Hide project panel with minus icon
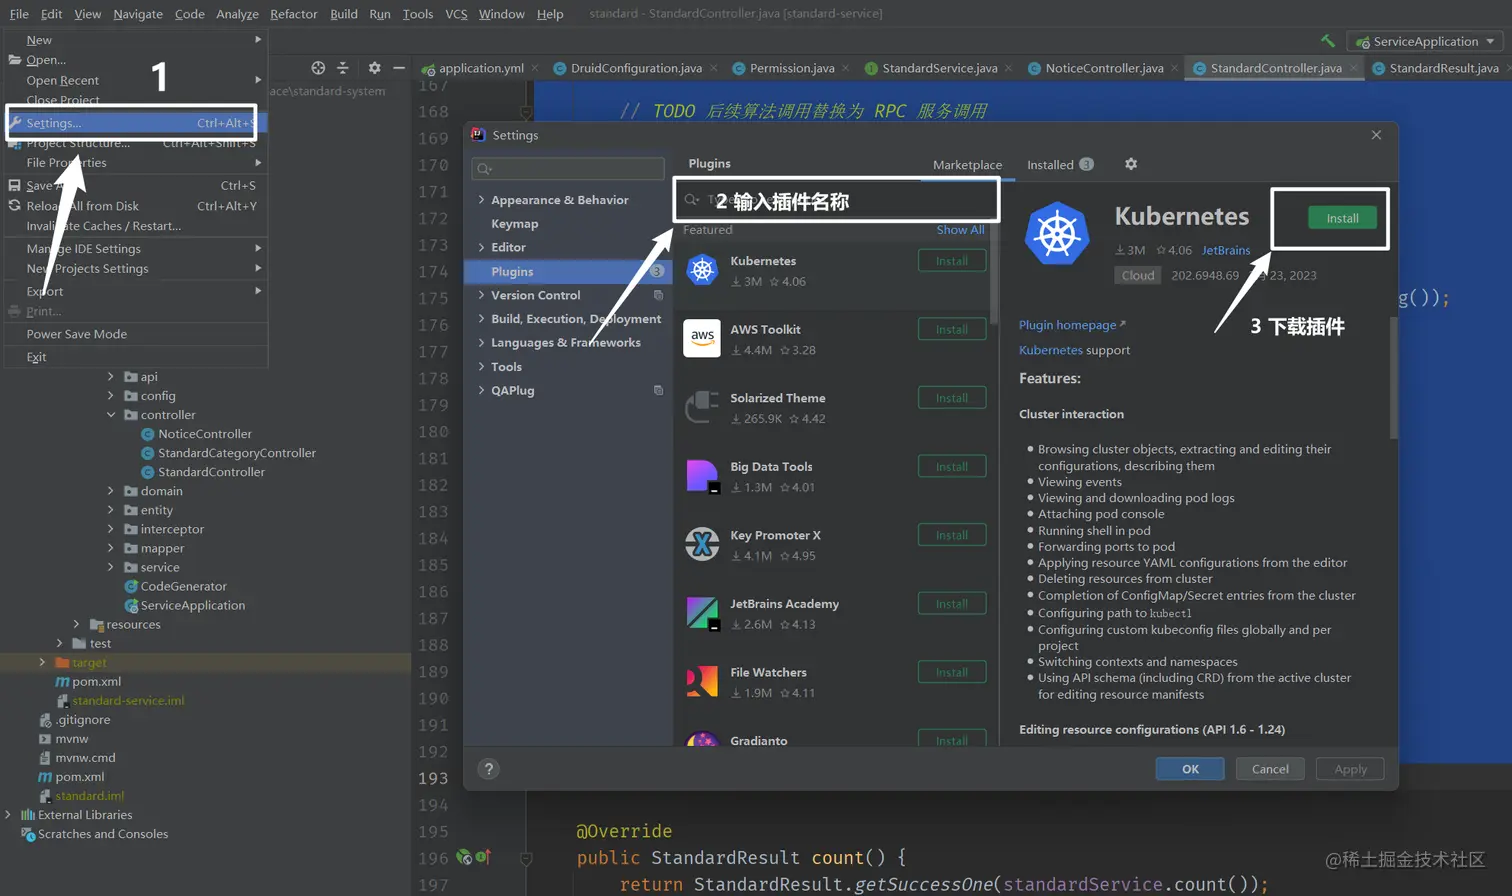This screenshot has height=896, width=1512. point(399,68)
